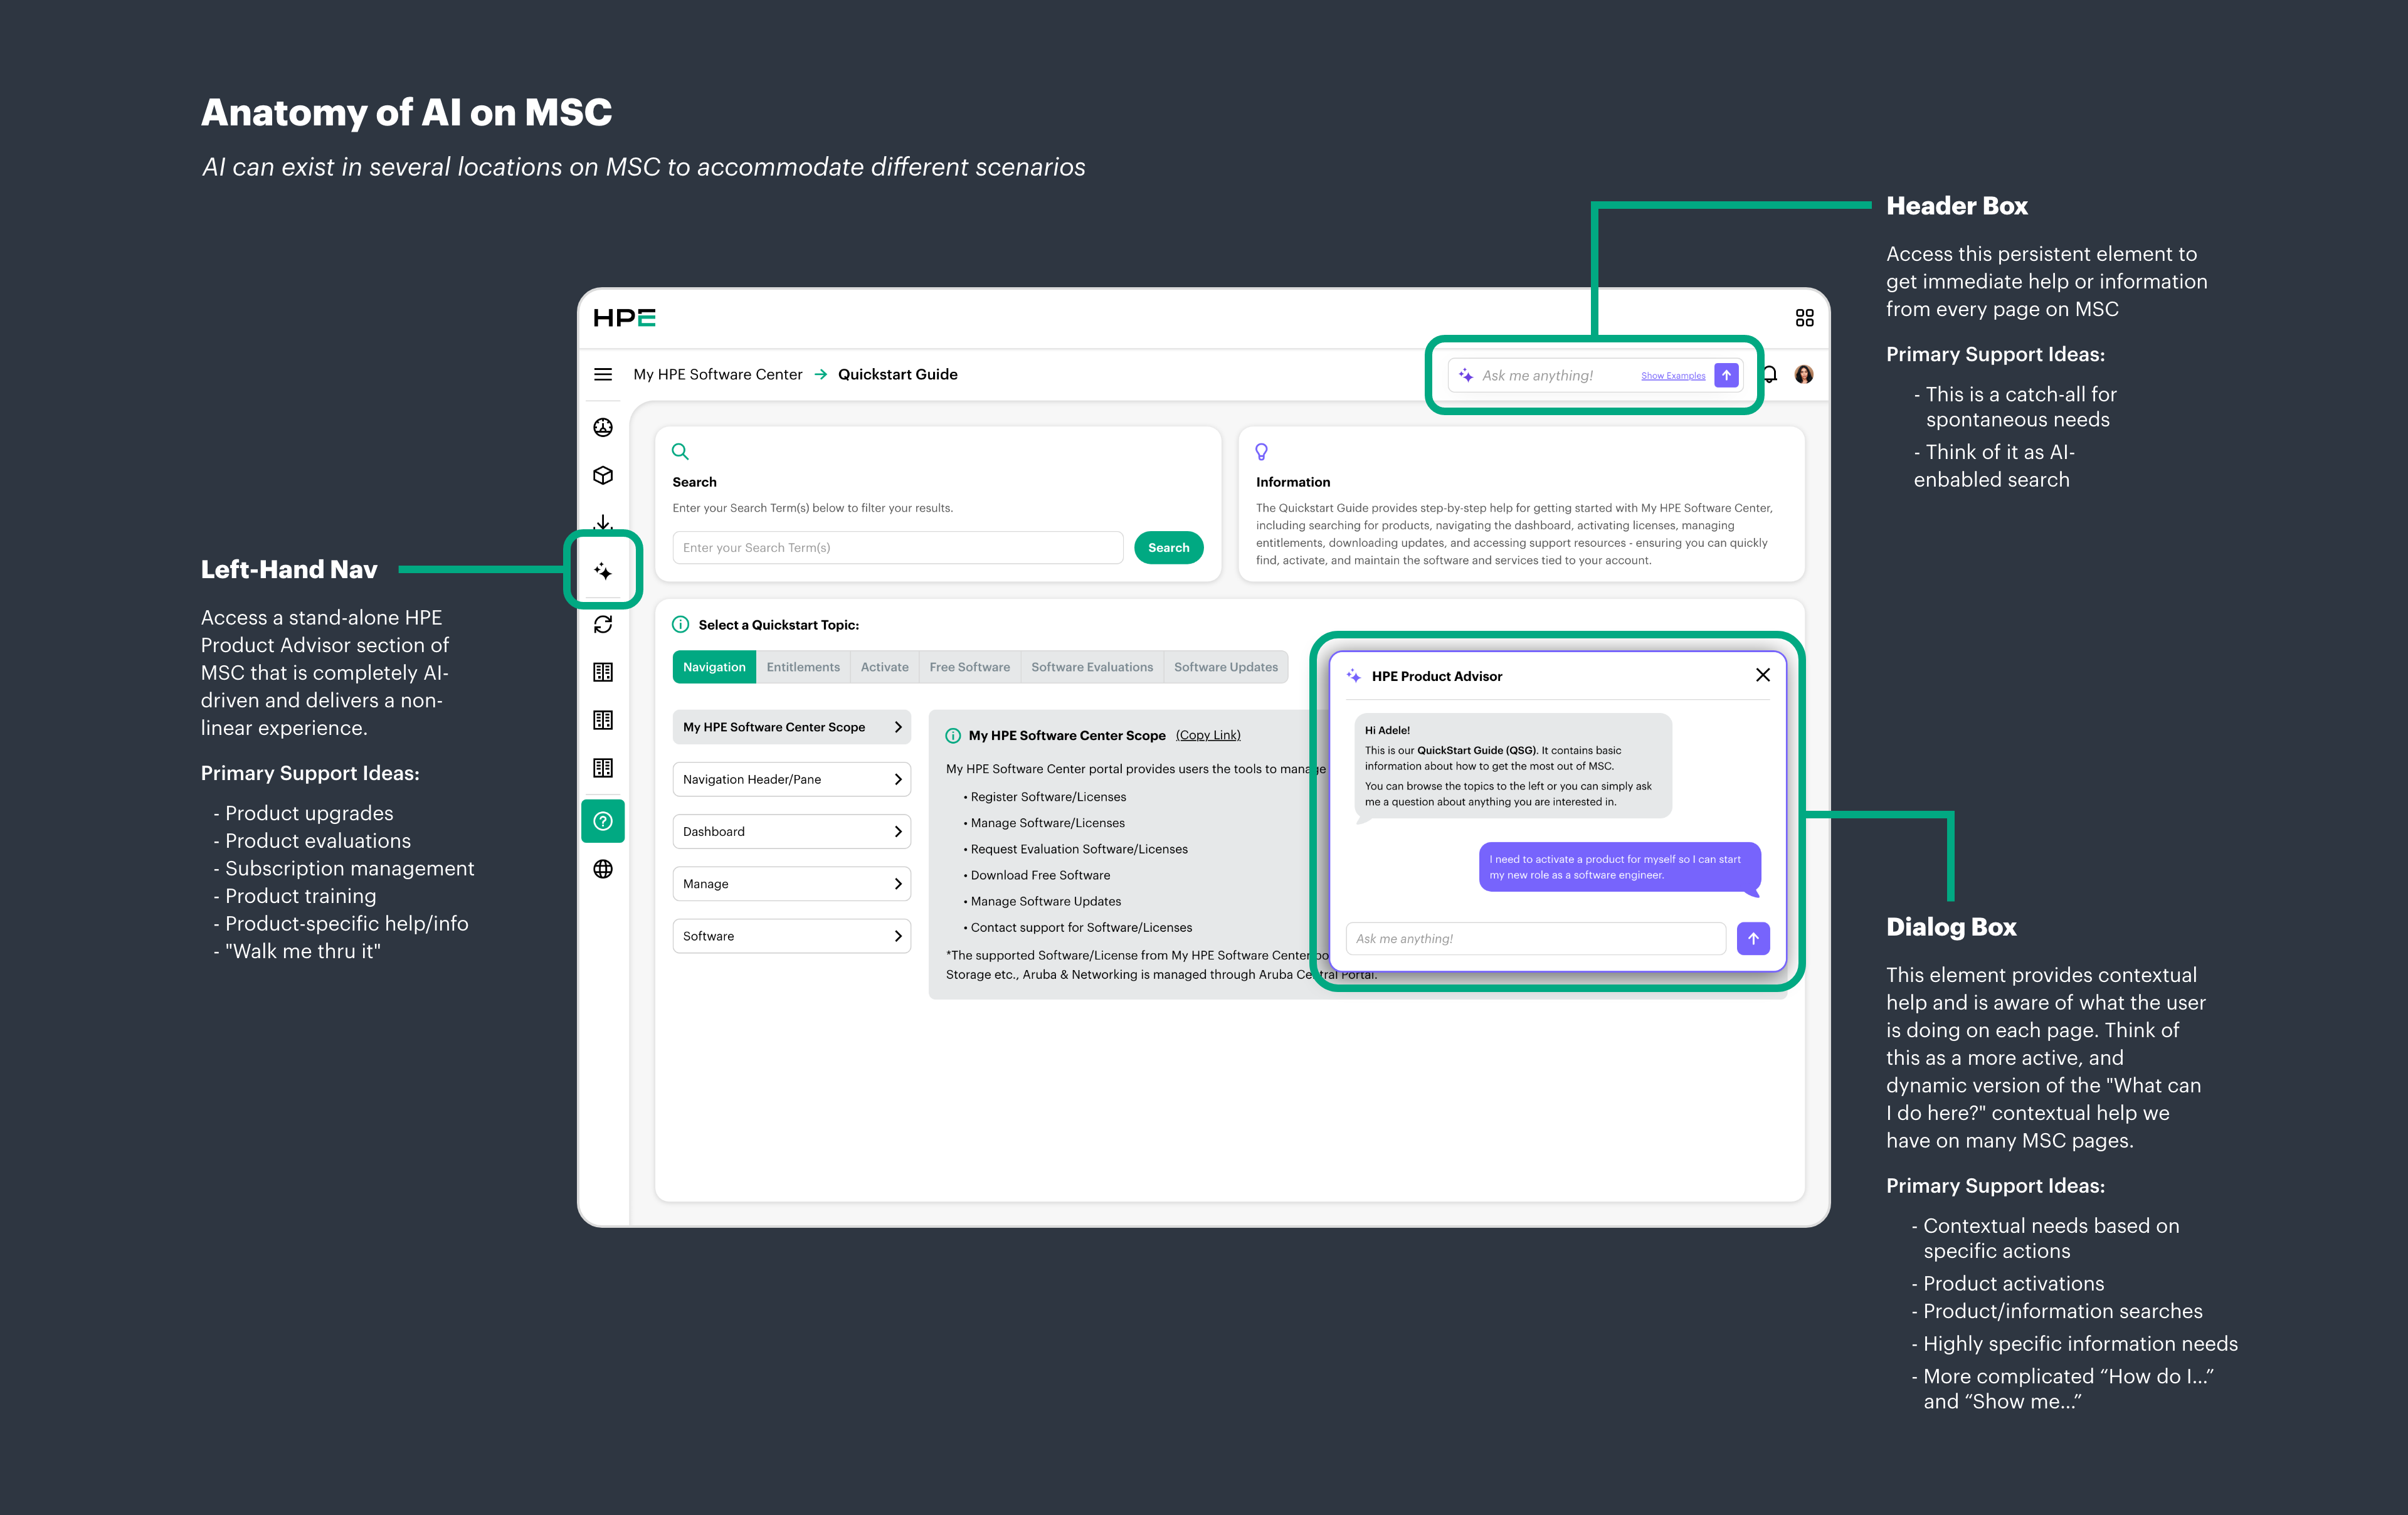Expand the Software topic row
Image resolution: width=2408 pixels, height=1515 pixels.
click(791, 936)
